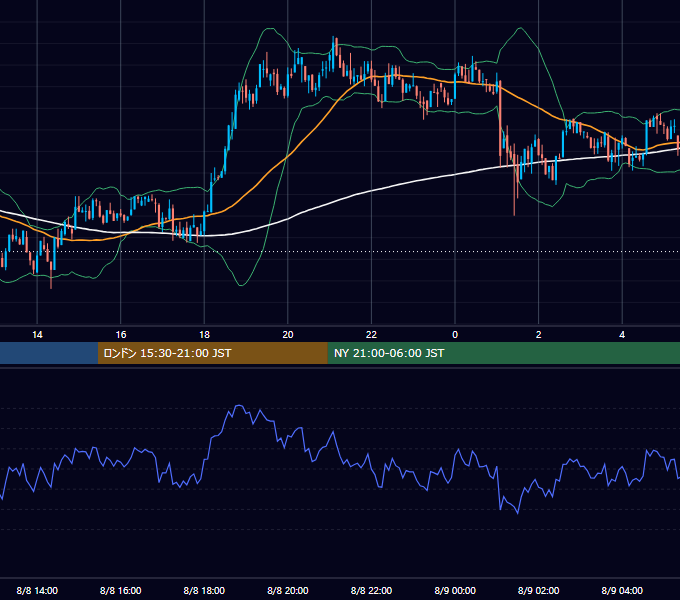Click the 22 hour axis label
Viewport: 680px width, 600px height.
[371, 335]
